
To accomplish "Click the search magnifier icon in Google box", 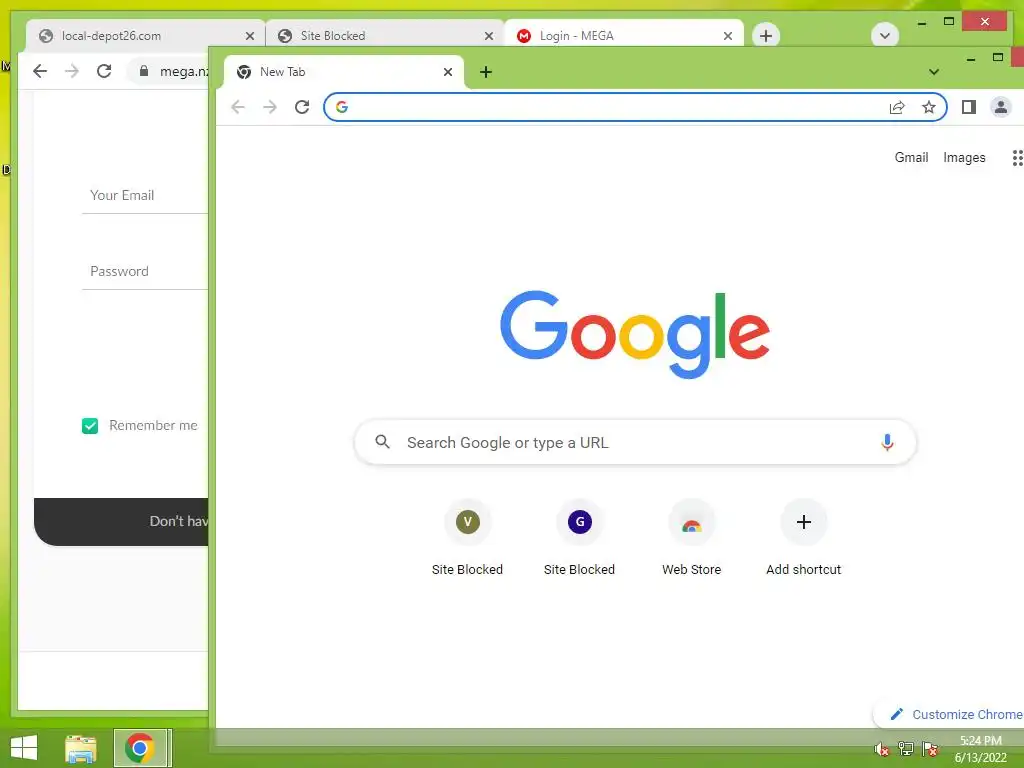I will click(383, 442).
